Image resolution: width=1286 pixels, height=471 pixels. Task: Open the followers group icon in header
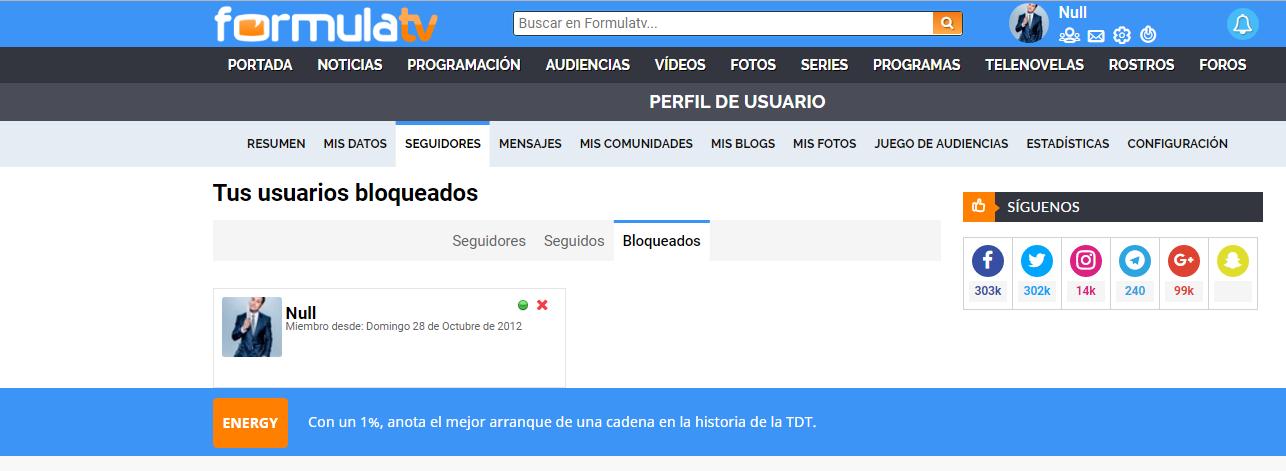click(x=1069, y=36)
